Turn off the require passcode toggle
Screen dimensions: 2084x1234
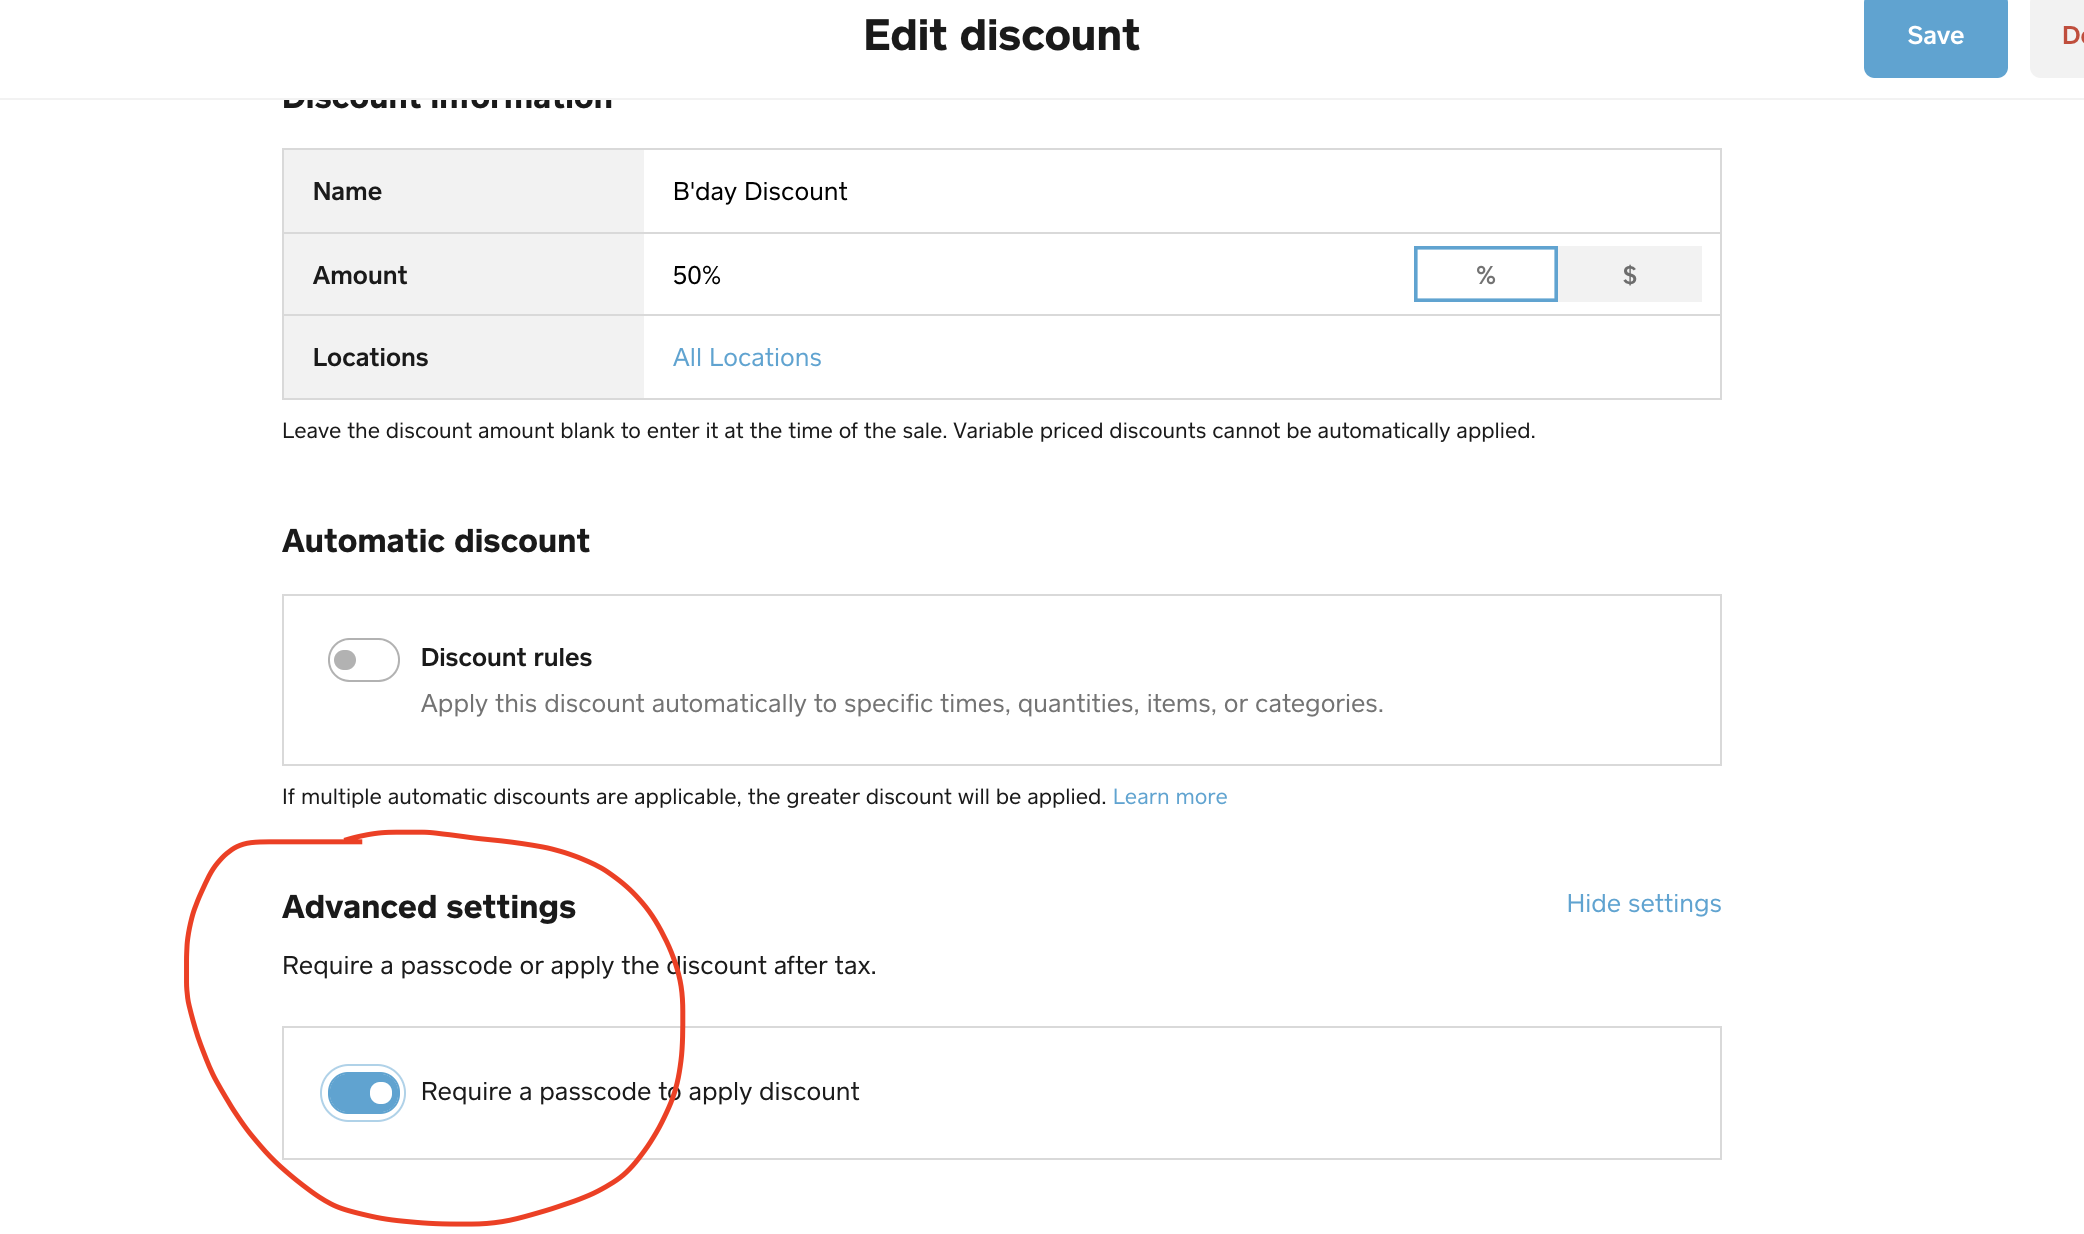[363, 1093]
